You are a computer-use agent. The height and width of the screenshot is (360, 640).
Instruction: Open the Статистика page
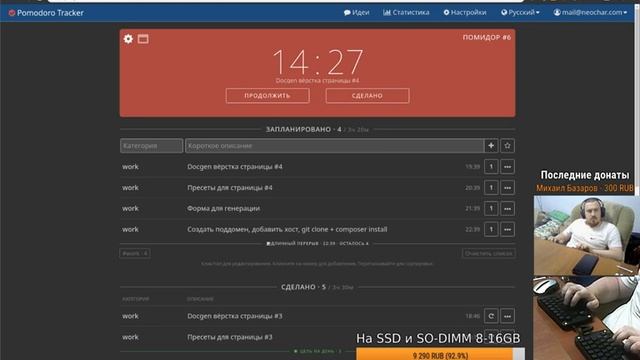(406, 13)
